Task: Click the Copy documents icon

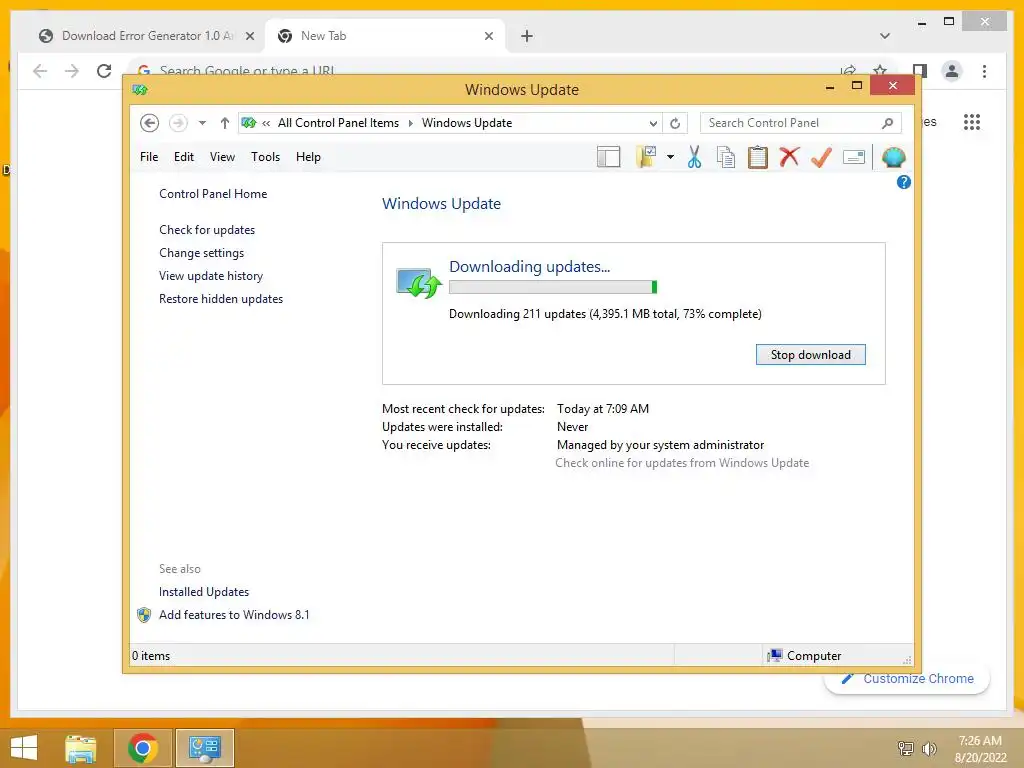Action: click(x=726, y=157)
